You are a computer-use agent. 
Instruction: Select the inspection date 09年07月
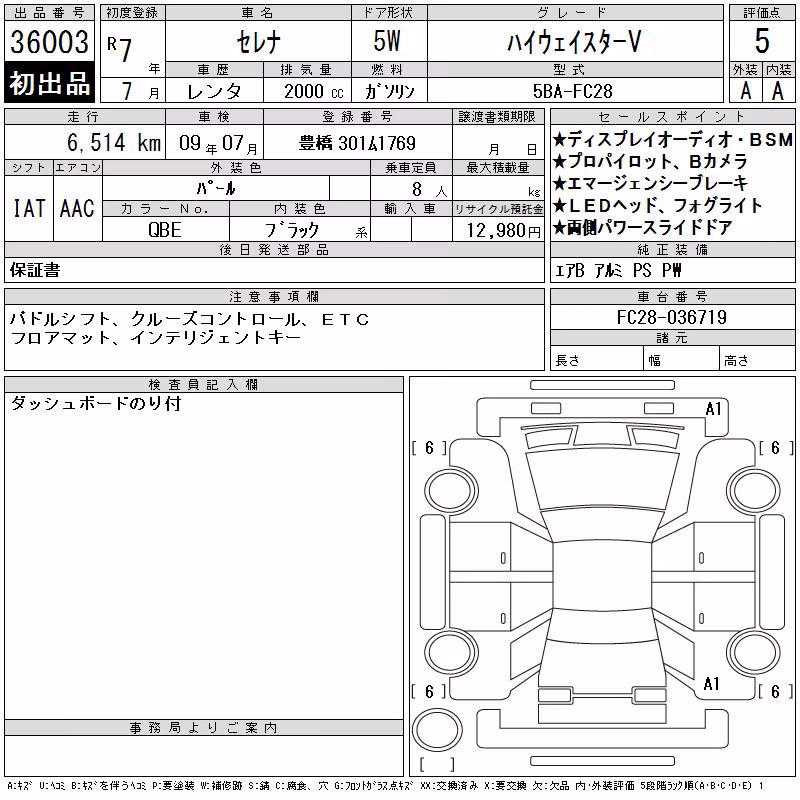tap(218, 143)
